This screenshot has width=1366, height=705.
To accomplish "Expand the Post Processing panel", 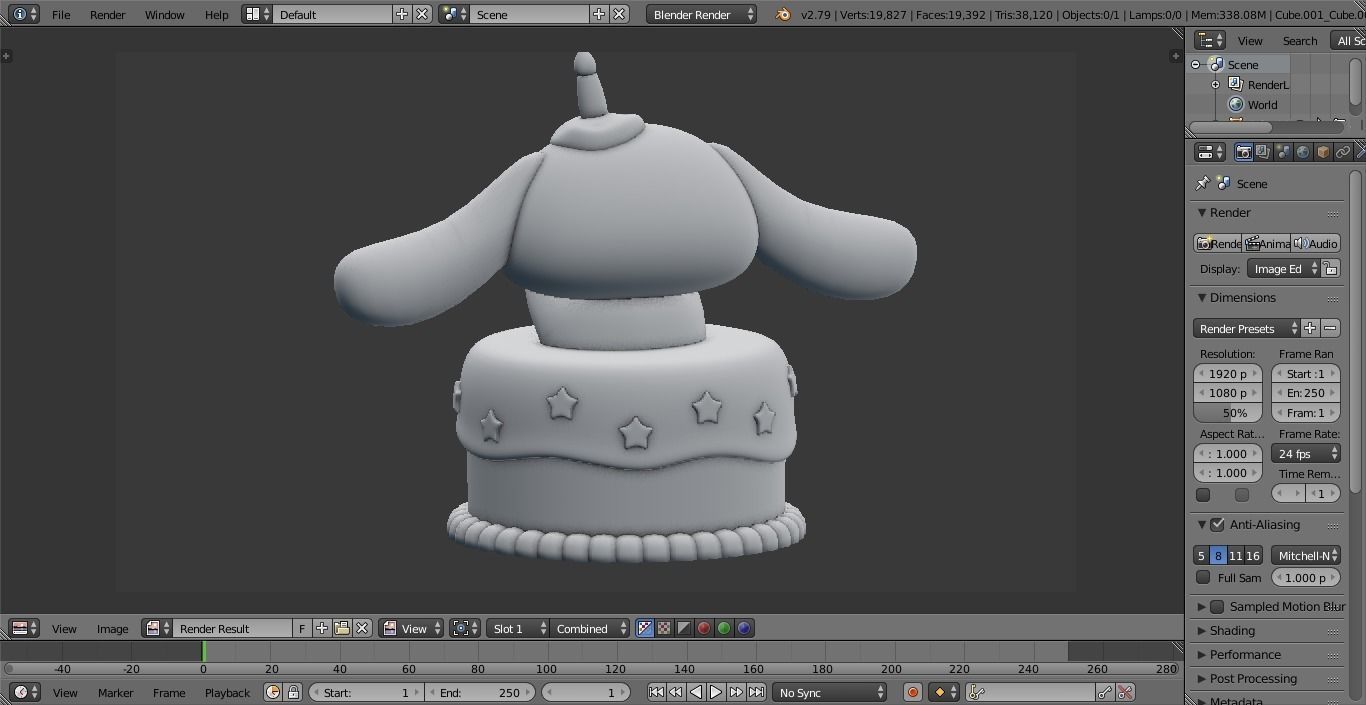I will [x=1203, y=678].
